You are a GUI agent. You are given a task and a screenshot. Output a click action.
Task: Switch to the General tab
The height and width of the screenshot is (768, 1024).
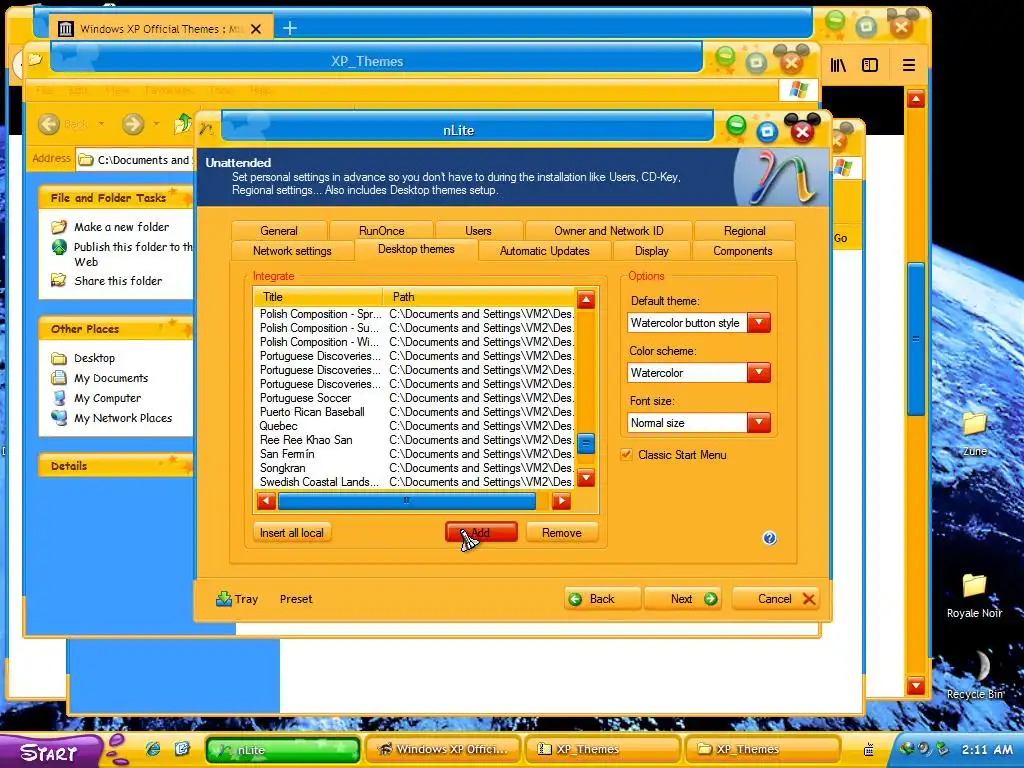279,231
